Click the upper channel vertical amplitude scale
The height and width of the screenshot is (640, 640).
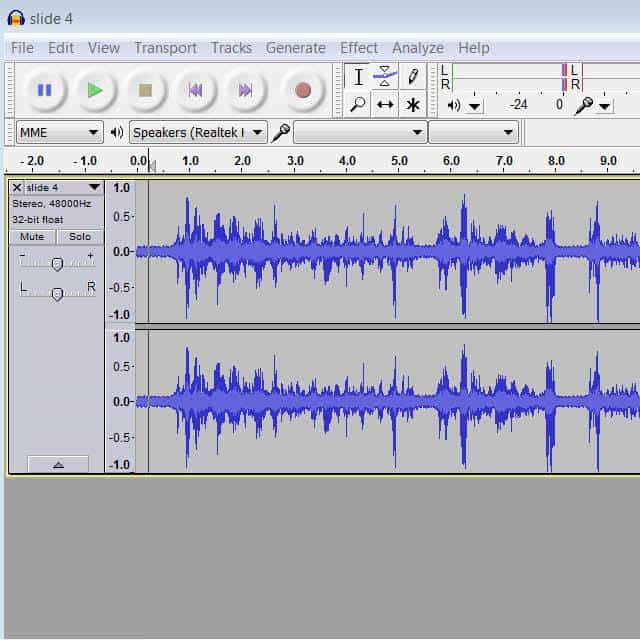point(120,252)
